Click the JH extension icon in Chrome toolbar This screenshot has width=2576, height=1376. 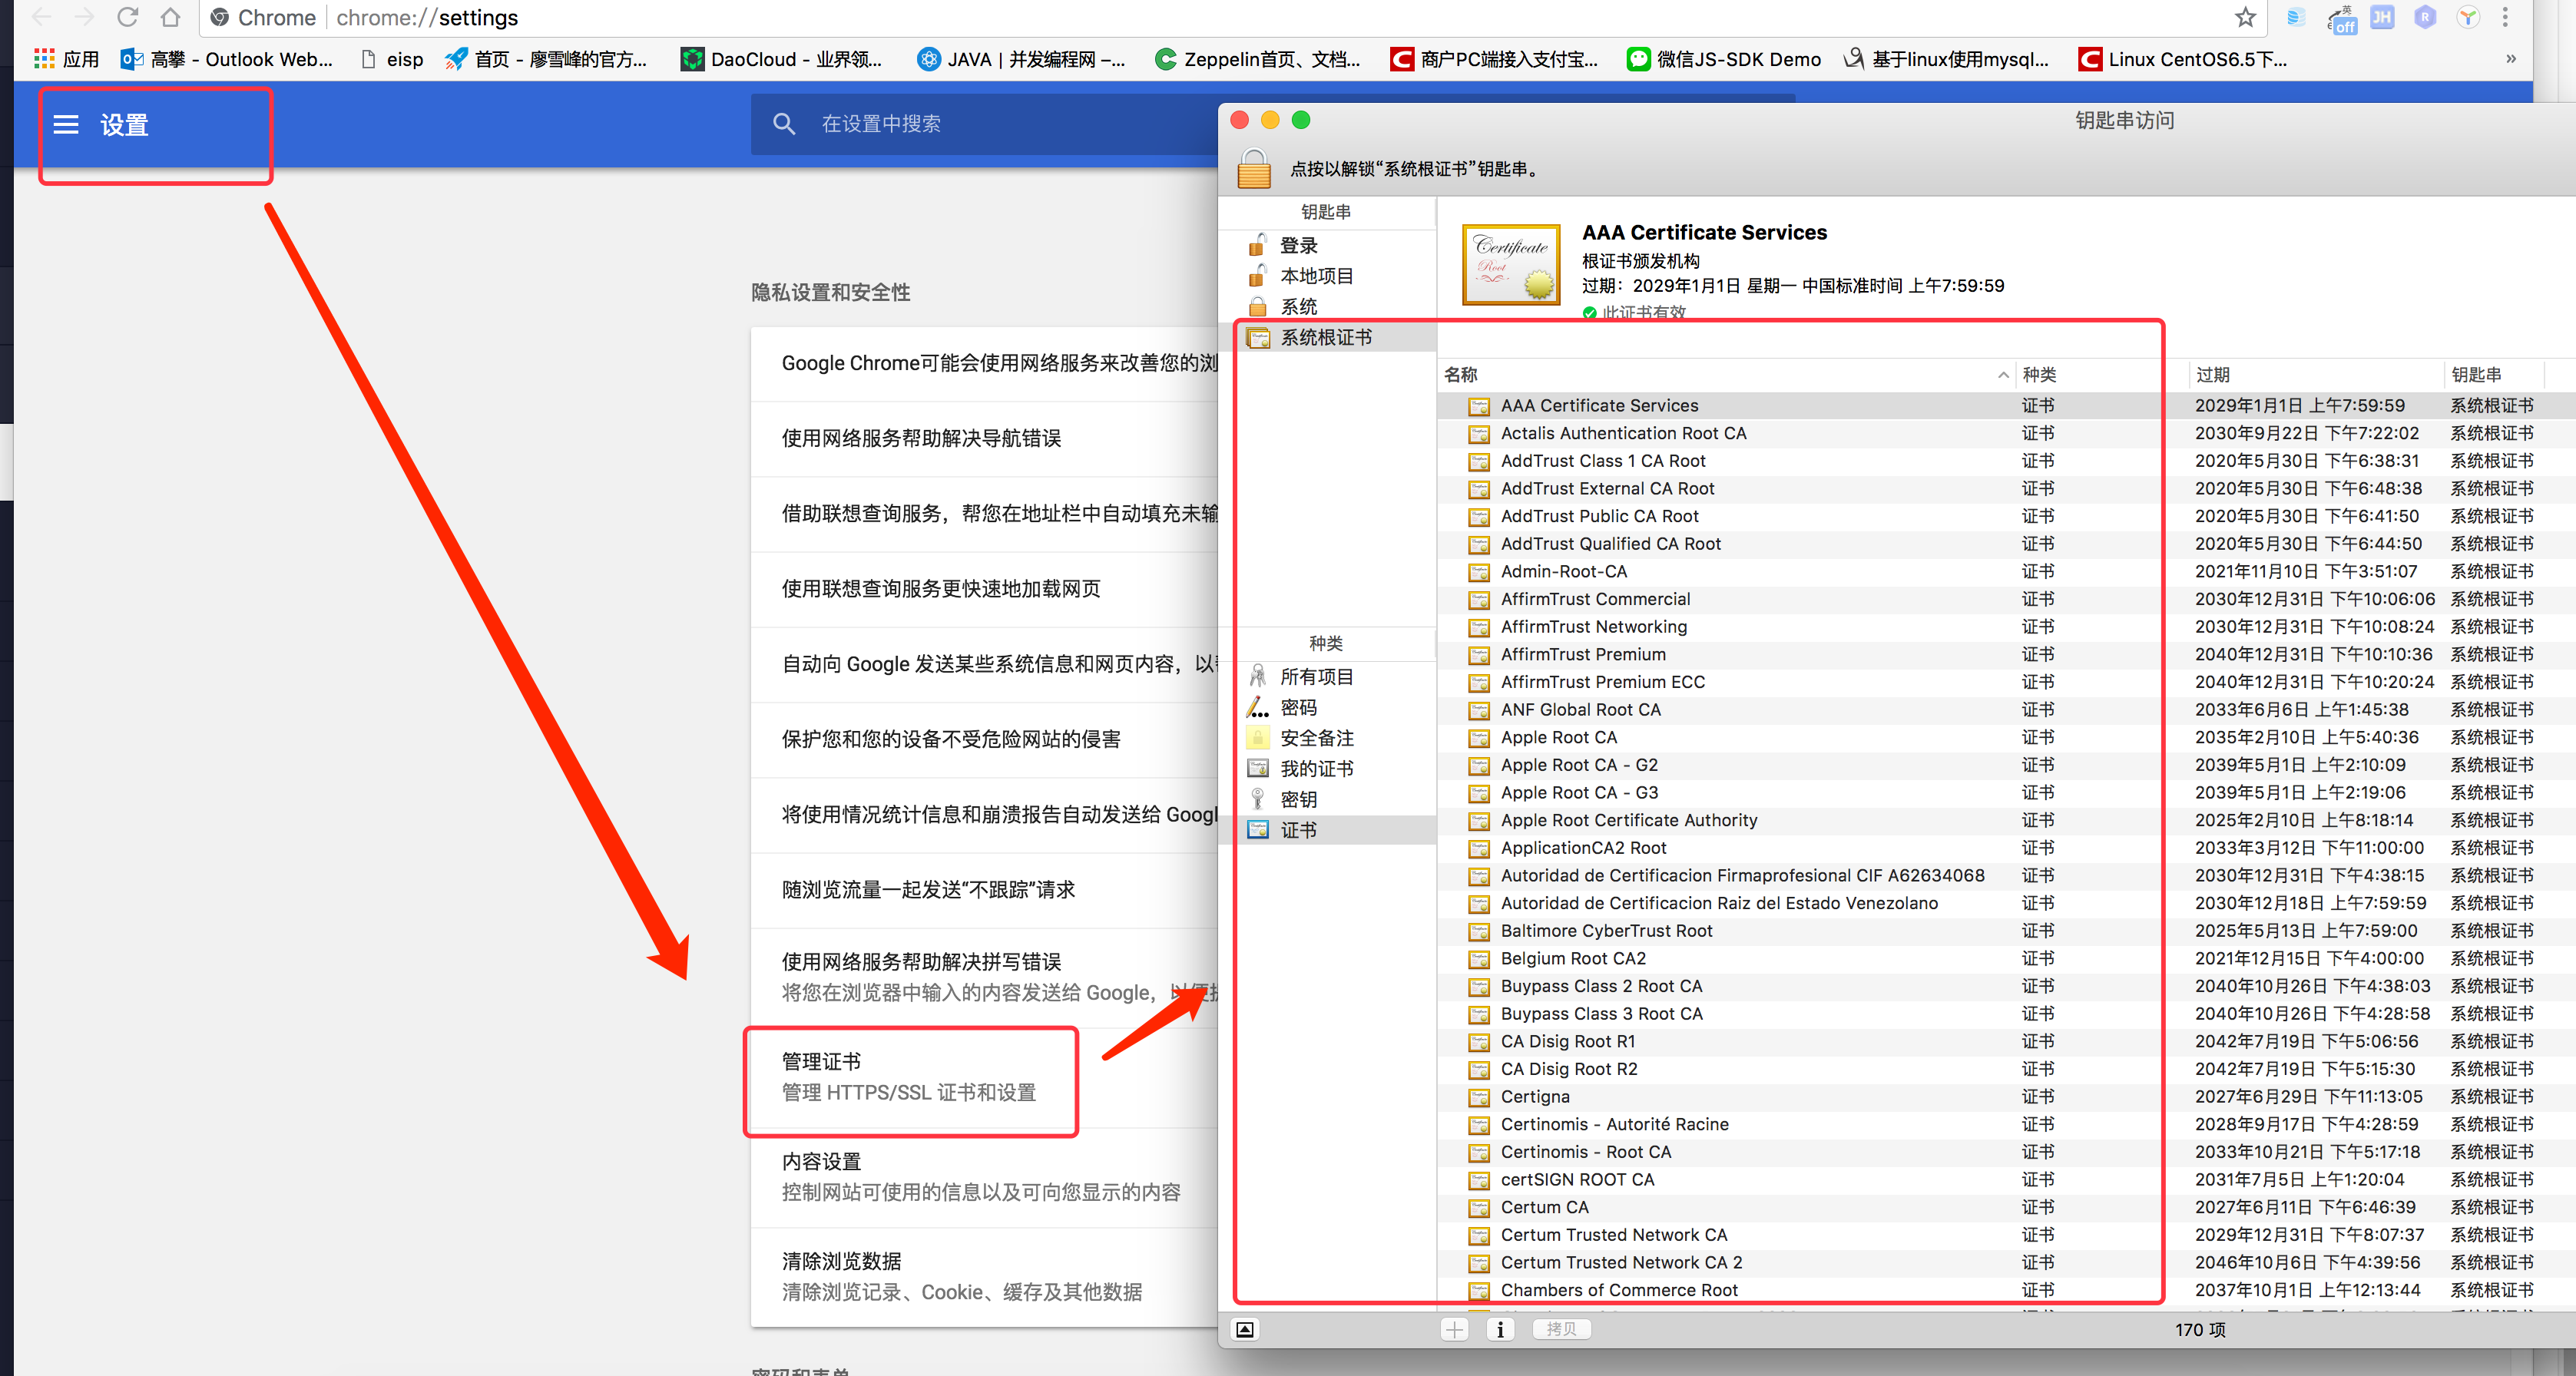pyautogui.click(x=2382, y=17)
